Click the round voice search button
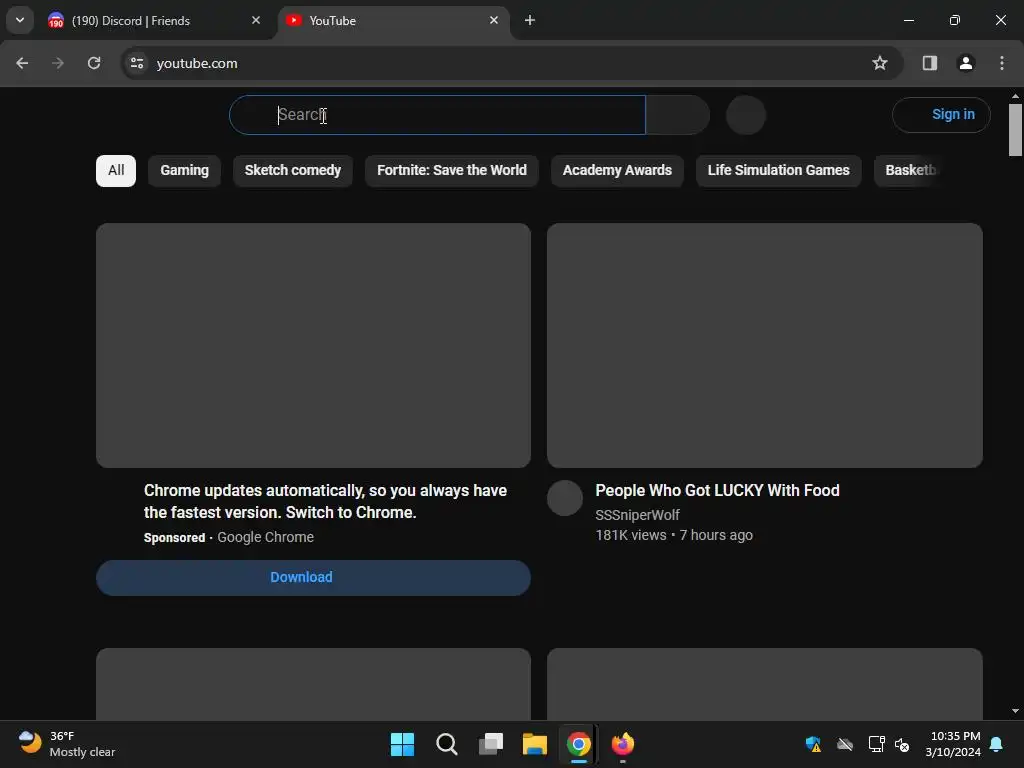The height and width of the screenshot is (768, 1024). [746, 115]
